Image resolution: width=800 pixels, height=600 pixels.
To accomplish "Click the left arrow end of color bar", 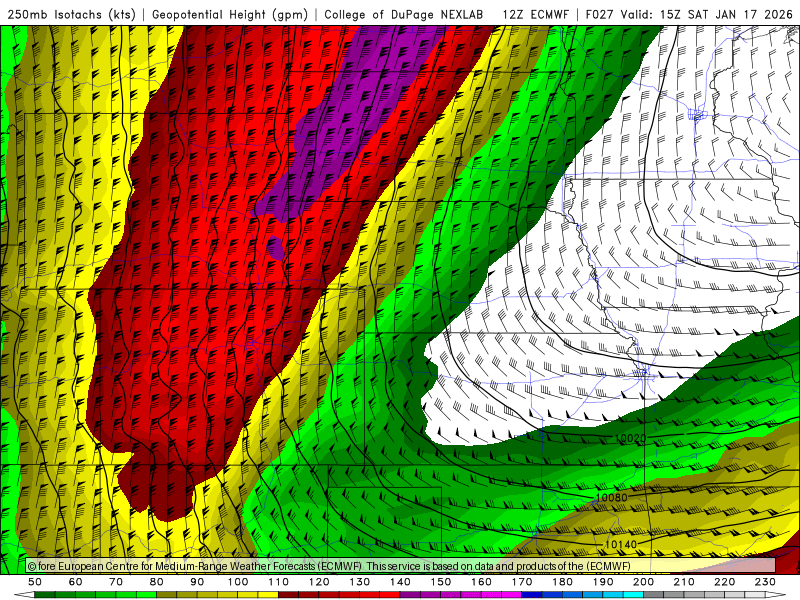I will coord(24,595).
